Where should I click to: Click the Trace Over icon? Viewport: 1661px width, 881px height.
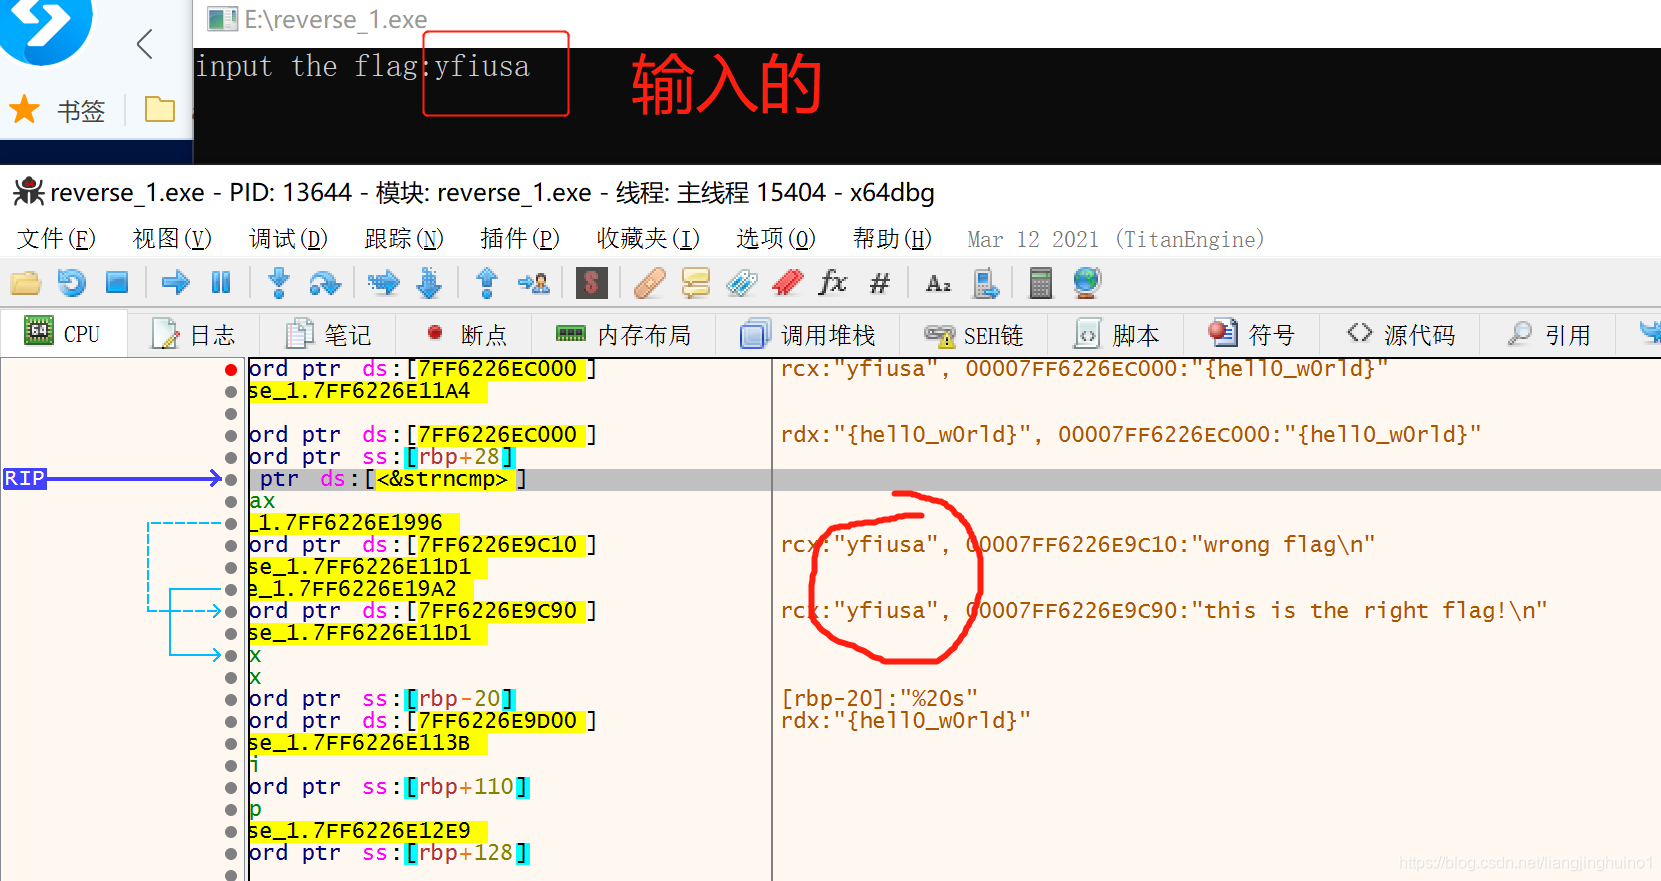tap(429, 283)
